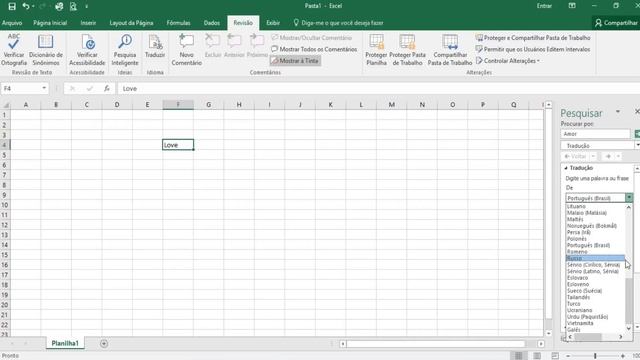Click the Procurar por search field
The image size is (640, 360).
pyautogui.click(x=595, y=134)
